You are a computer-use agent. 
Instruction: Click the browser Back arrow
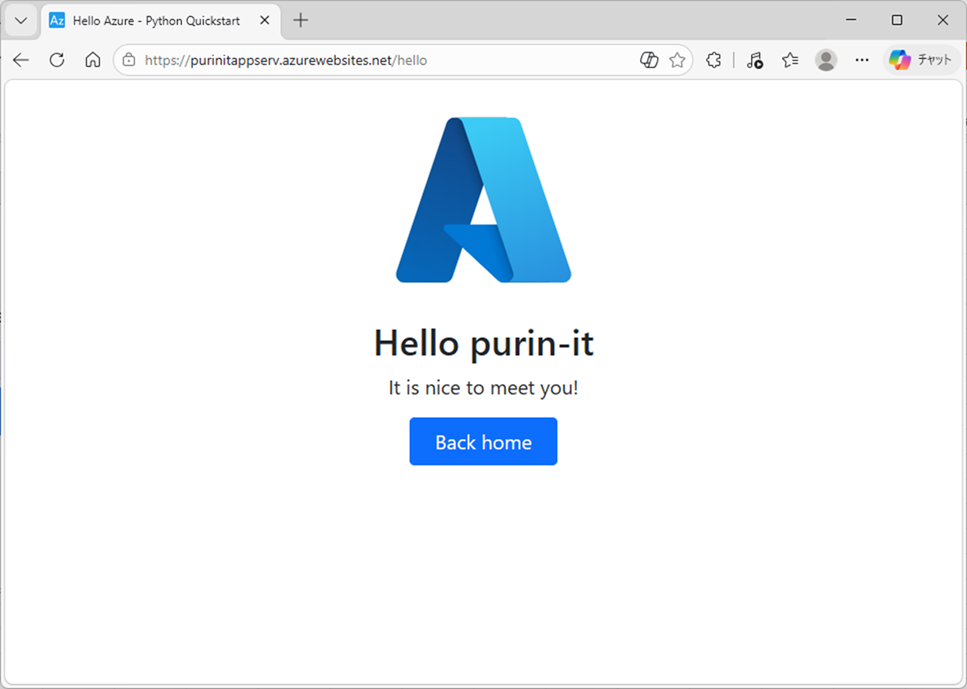pyautogui.click(x=21, y=60)
